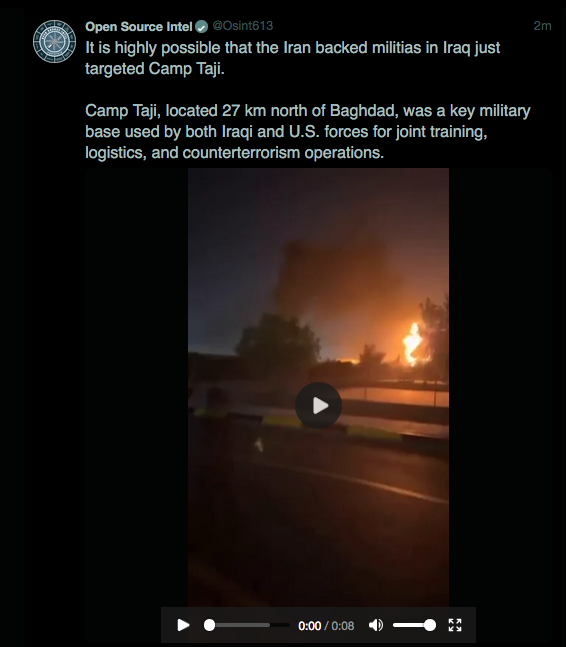
Task: Click the 0:08 total duration label
Action: tap(343, 626)
